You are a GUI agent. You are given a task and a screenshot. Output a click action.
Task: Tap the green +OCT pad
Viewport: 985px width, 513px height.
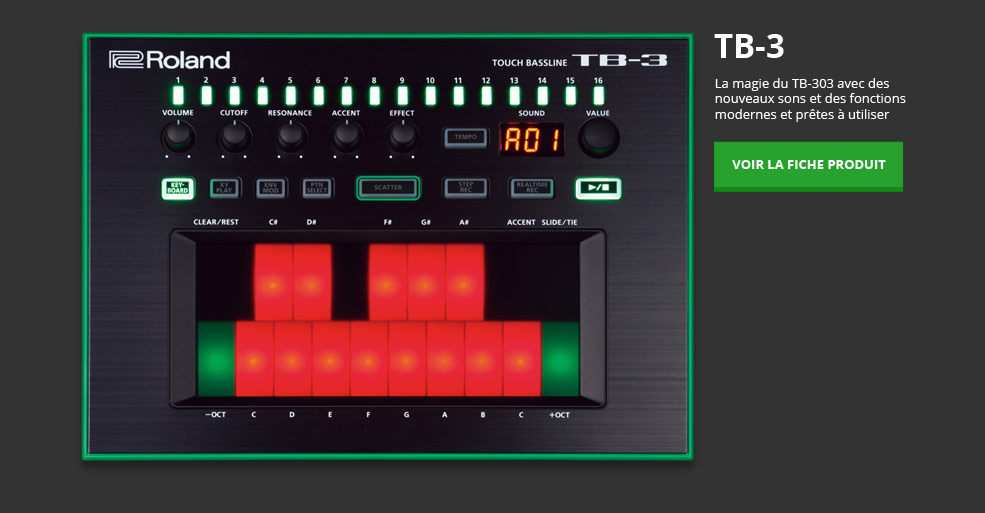(560, 359)
